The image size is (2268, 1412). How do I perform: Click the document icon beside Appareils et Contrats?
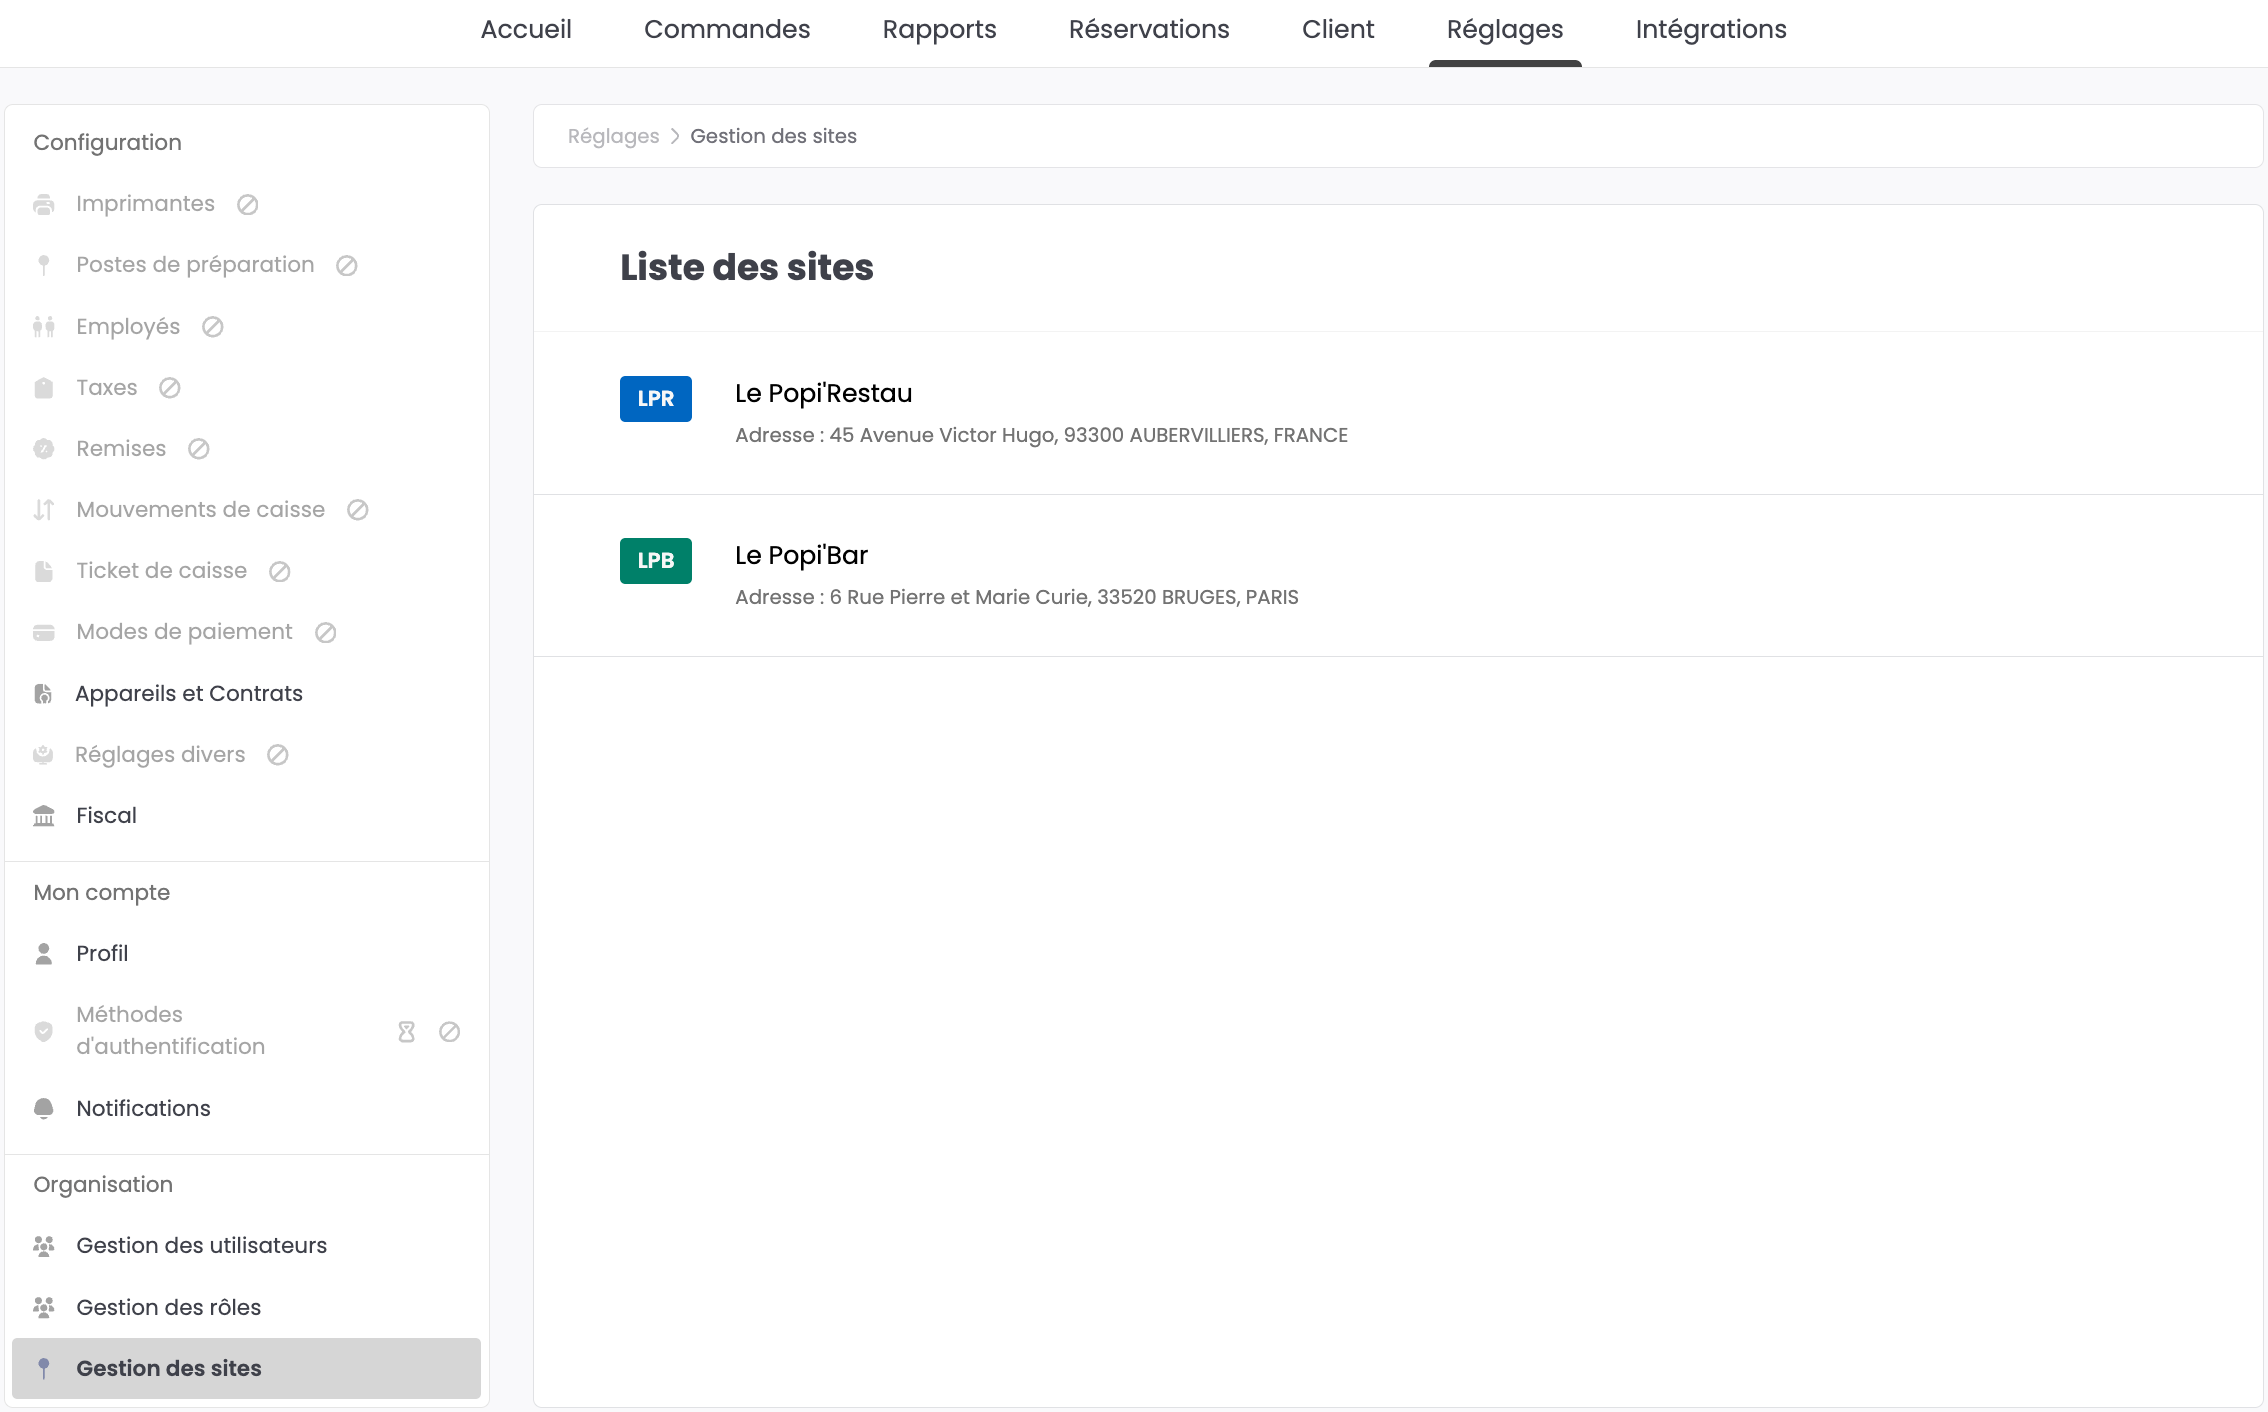[x=43, y=694]
